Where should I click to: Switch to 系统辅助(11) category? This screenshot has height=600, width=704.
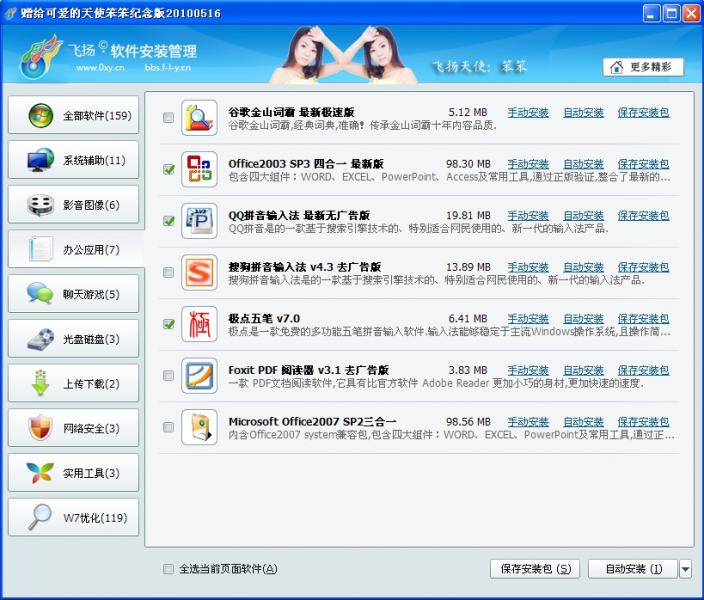pos(74,160)
